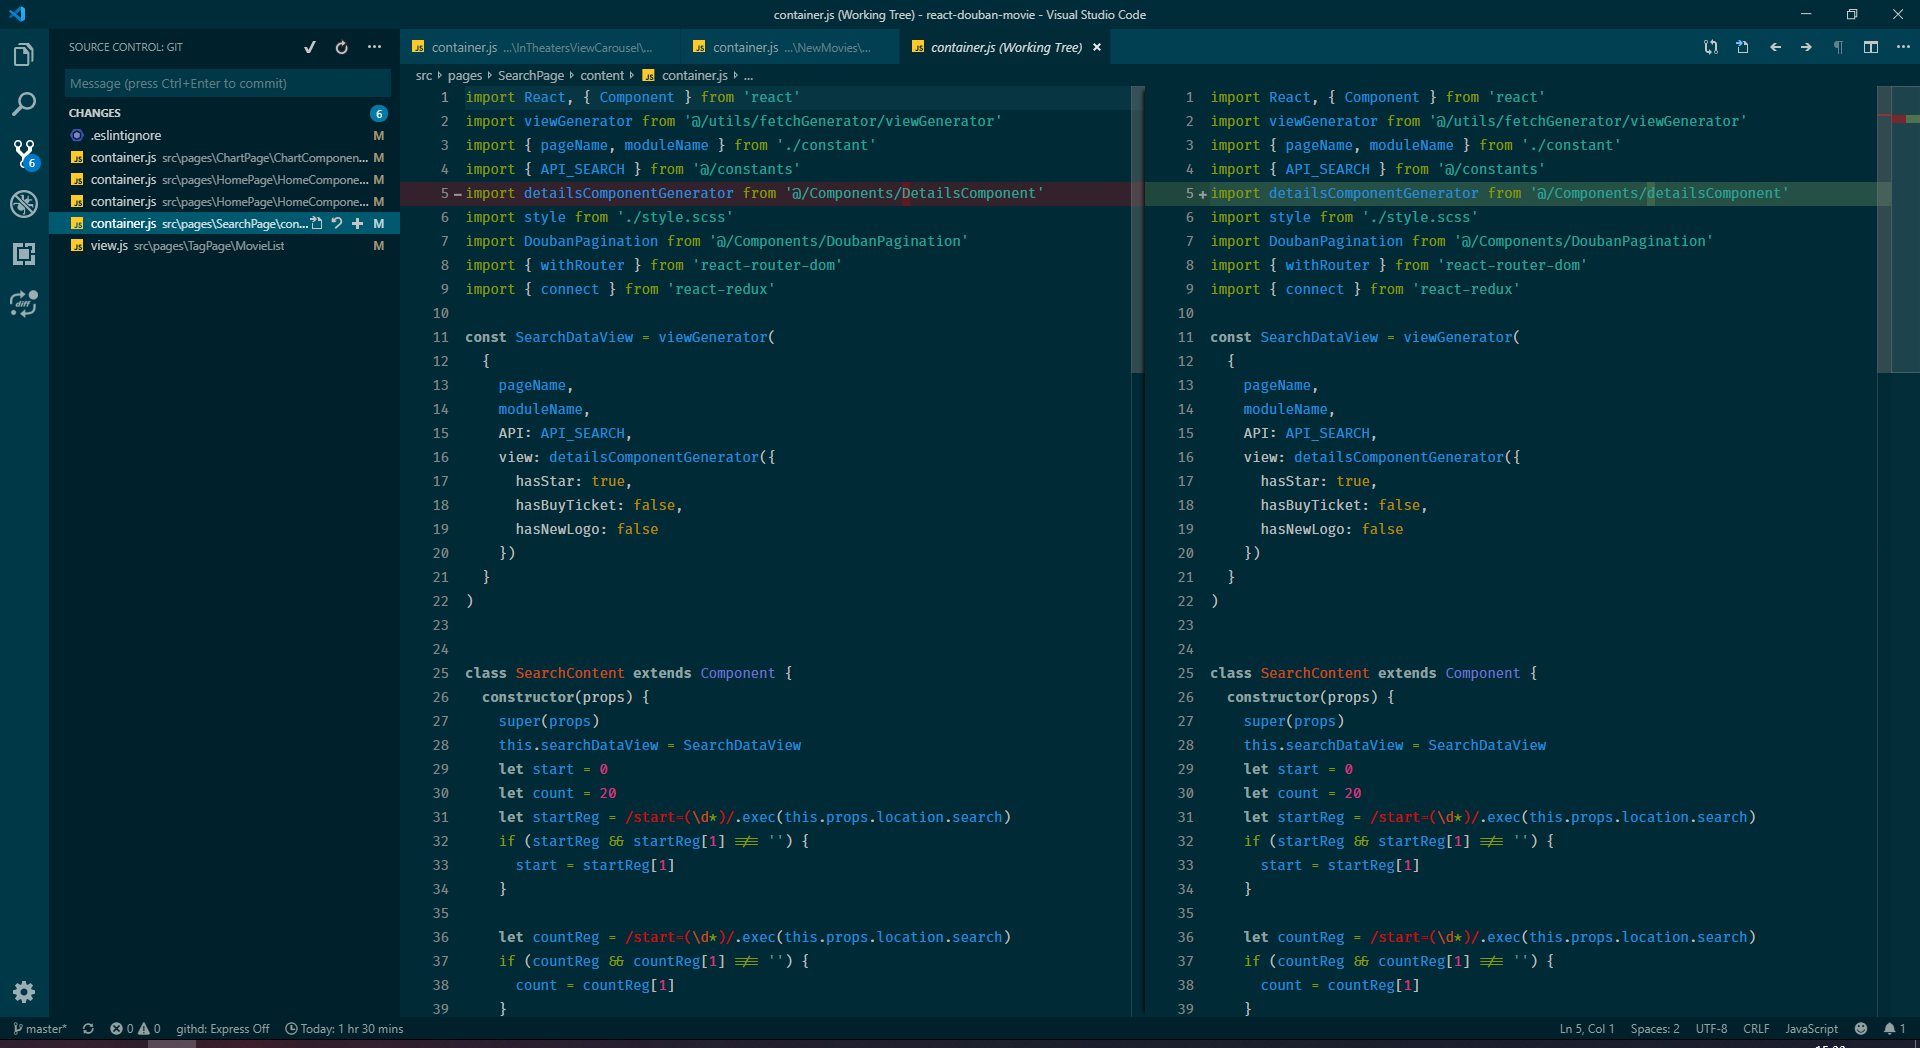1920x1048 pixels.
Task: Select the container.js (Working Tree) tab
Action: (1005, 47)
